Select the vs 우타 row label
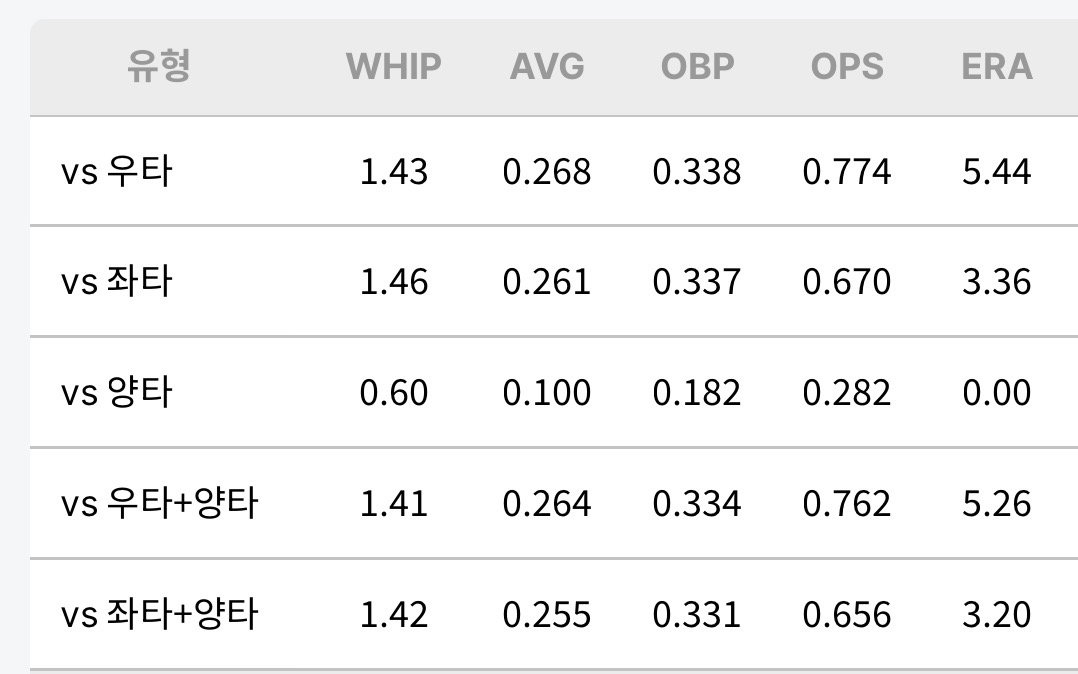This screenshot has height=674, width=1078. 116,171
